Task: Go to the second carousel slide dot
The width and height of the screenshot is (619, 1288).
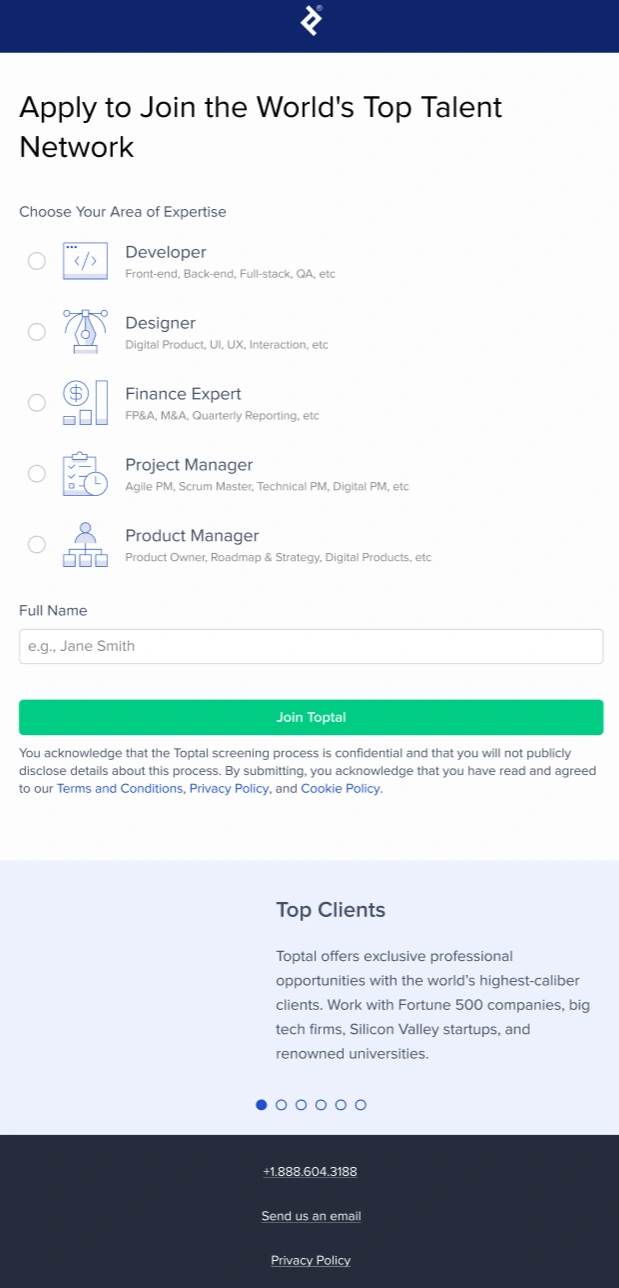Action: (x=281, y=1105)
